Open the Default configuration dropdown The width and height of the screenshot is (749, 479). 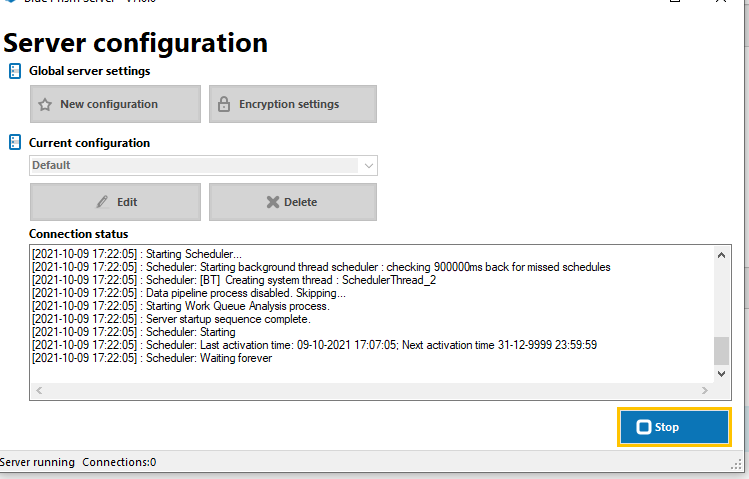point(203,165)
